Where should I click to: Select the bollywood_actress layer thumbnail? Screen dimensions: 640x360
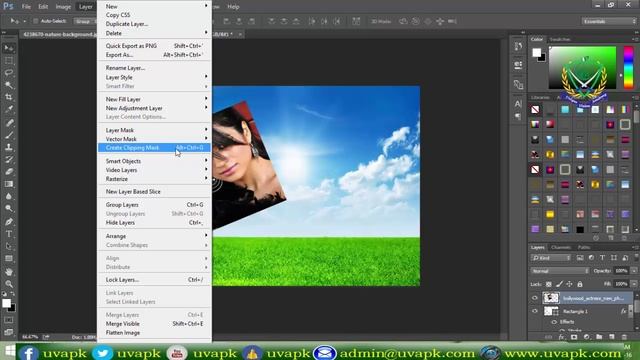(551, 298)
